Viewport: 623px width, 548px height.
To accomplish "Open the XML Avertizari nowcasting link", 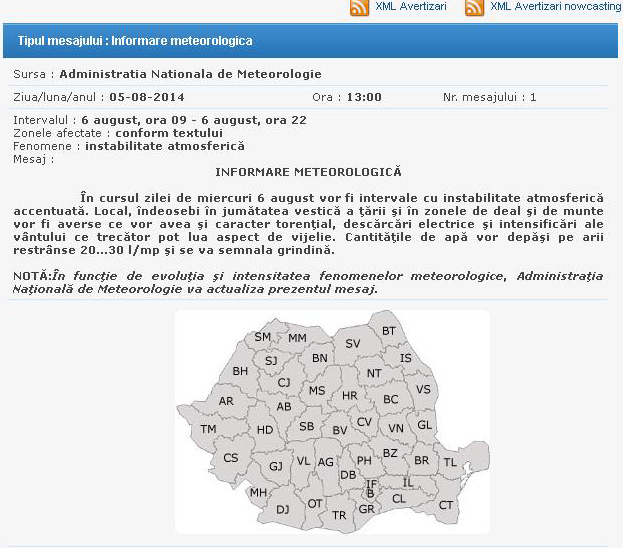I will 555,7.
